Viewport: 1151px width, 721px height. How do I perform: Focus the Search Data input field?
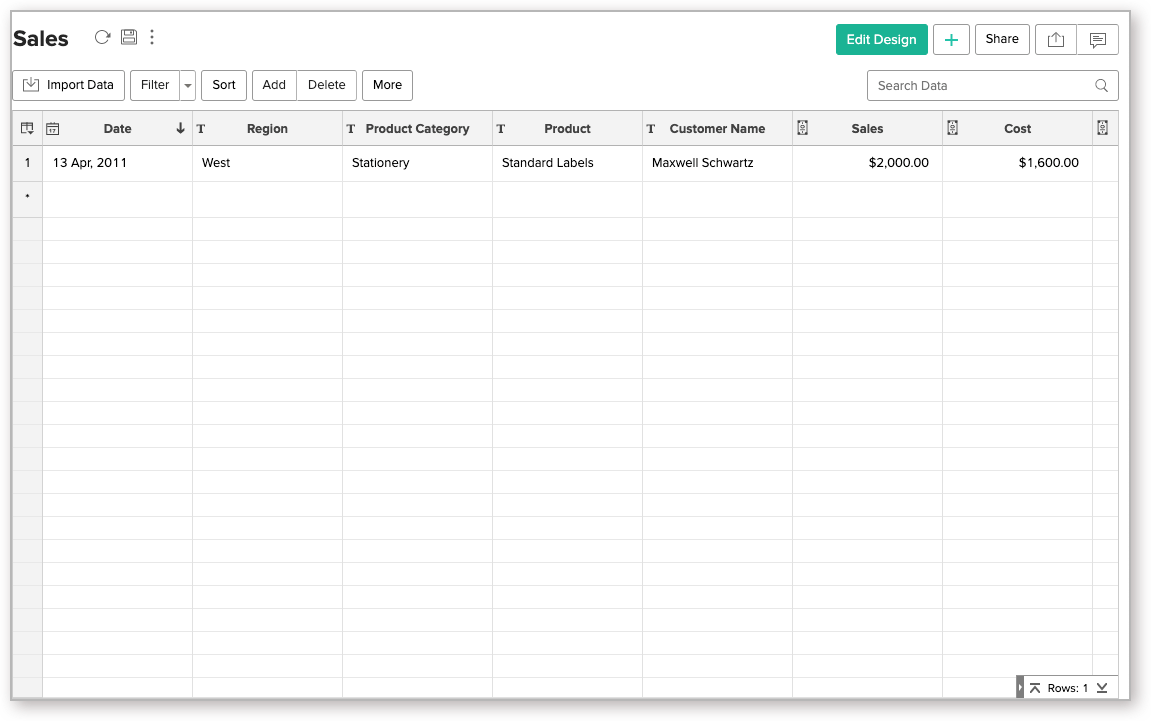992,85
